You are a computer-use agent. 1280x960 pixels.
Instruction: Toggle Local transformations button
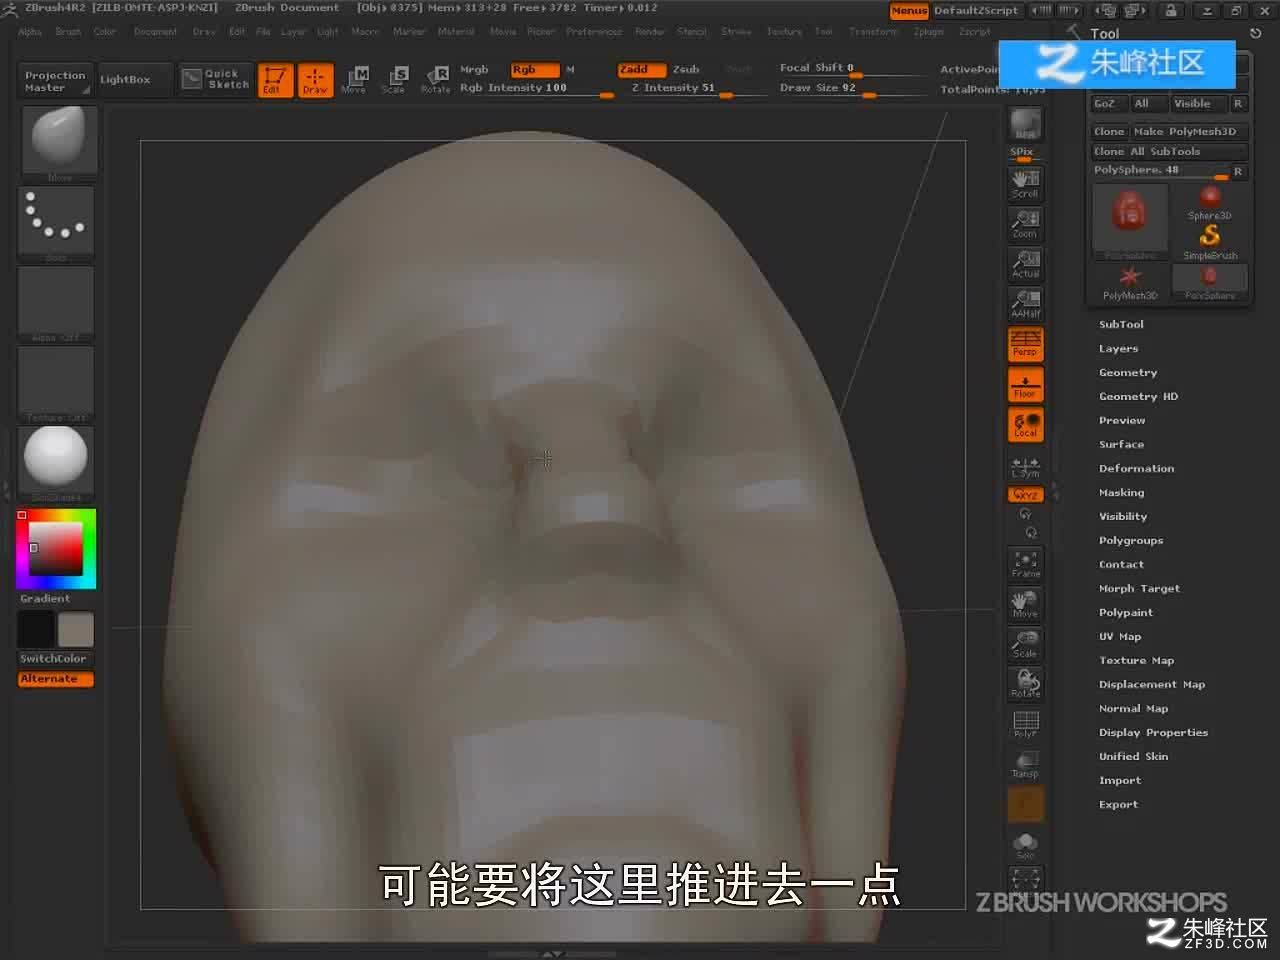pos(1025,424)
